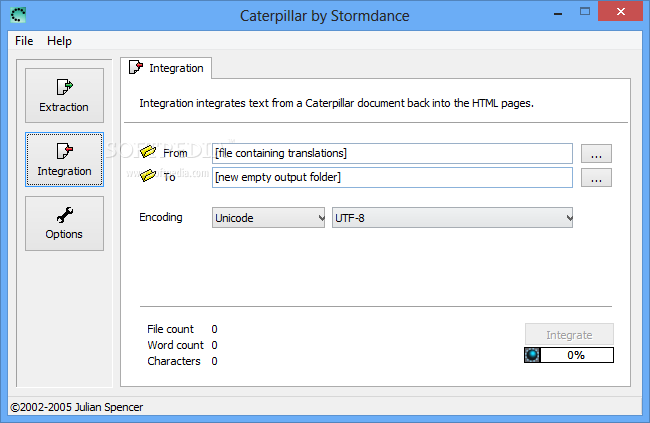Click the Integration tab document icon
This screenshot has width=650, height=423.
[x=136, y=68]
